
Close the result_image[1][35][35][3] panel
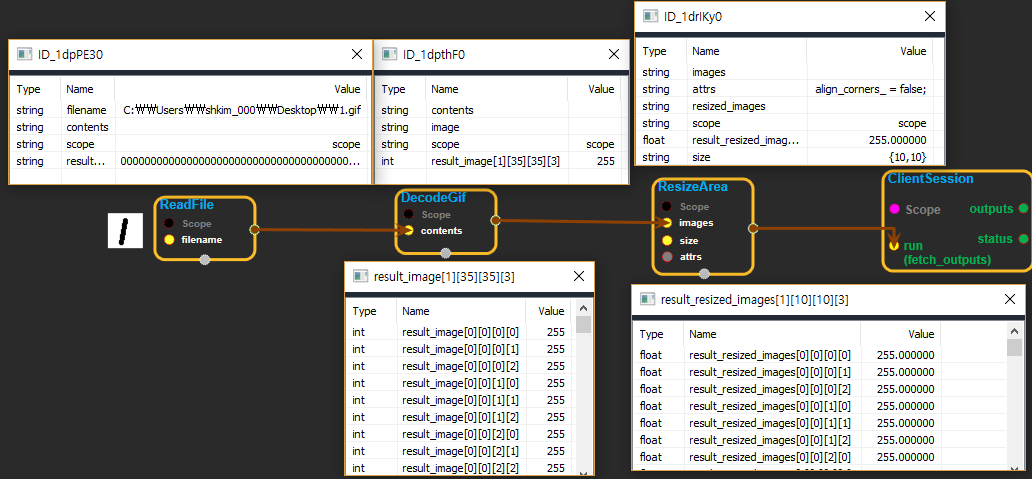(578, 277)
